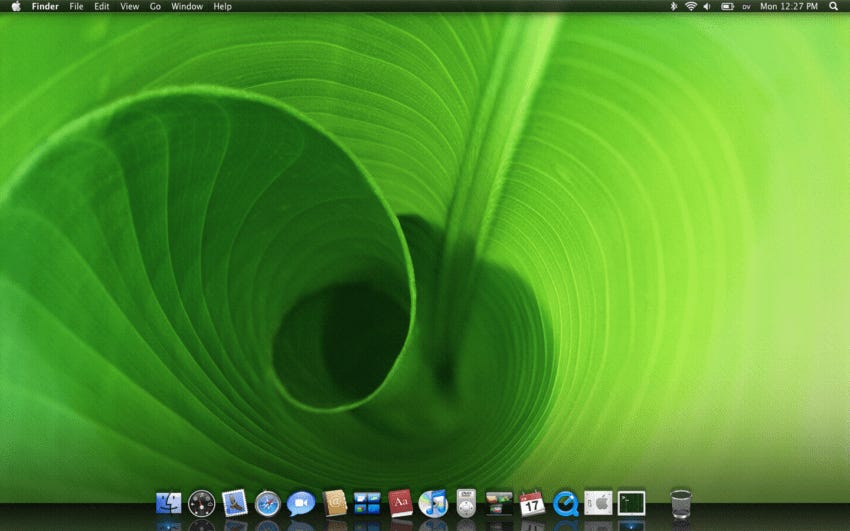The image size is (850, 531).
Task: Open the Wi-Fi status menu
Action: tap(691, 7)
